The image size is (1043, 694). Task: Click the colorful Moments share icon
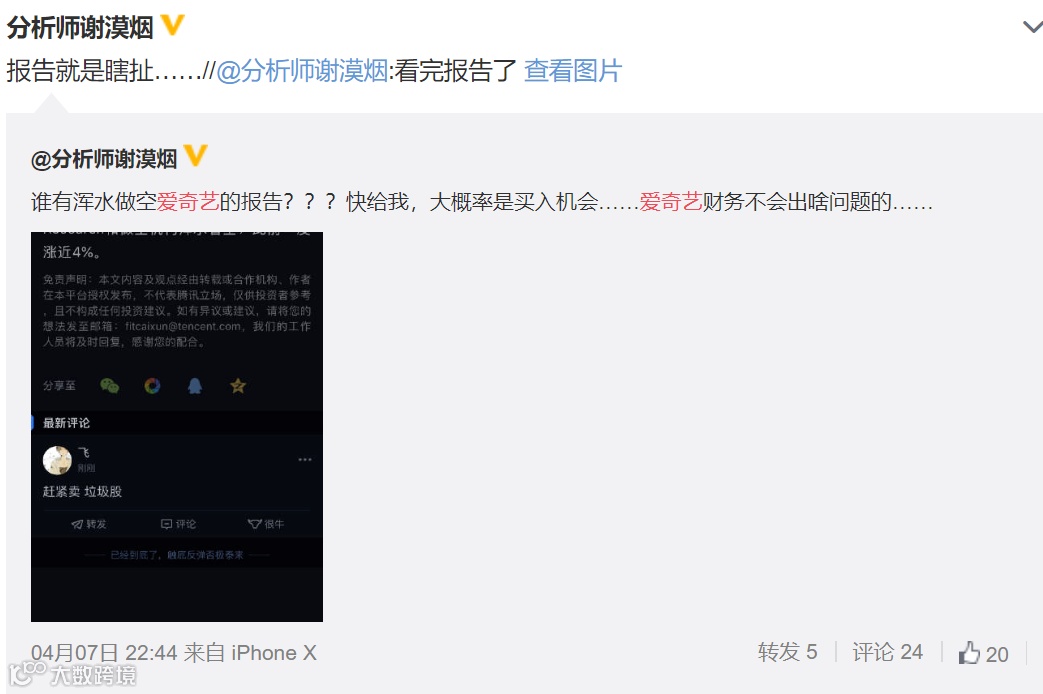click(152, 386)
